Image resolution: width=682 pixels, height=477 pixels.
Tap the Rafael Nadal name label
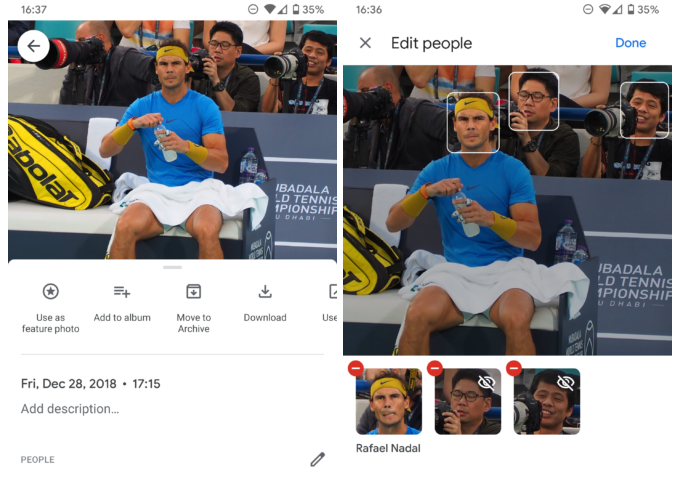coord(388,448)
